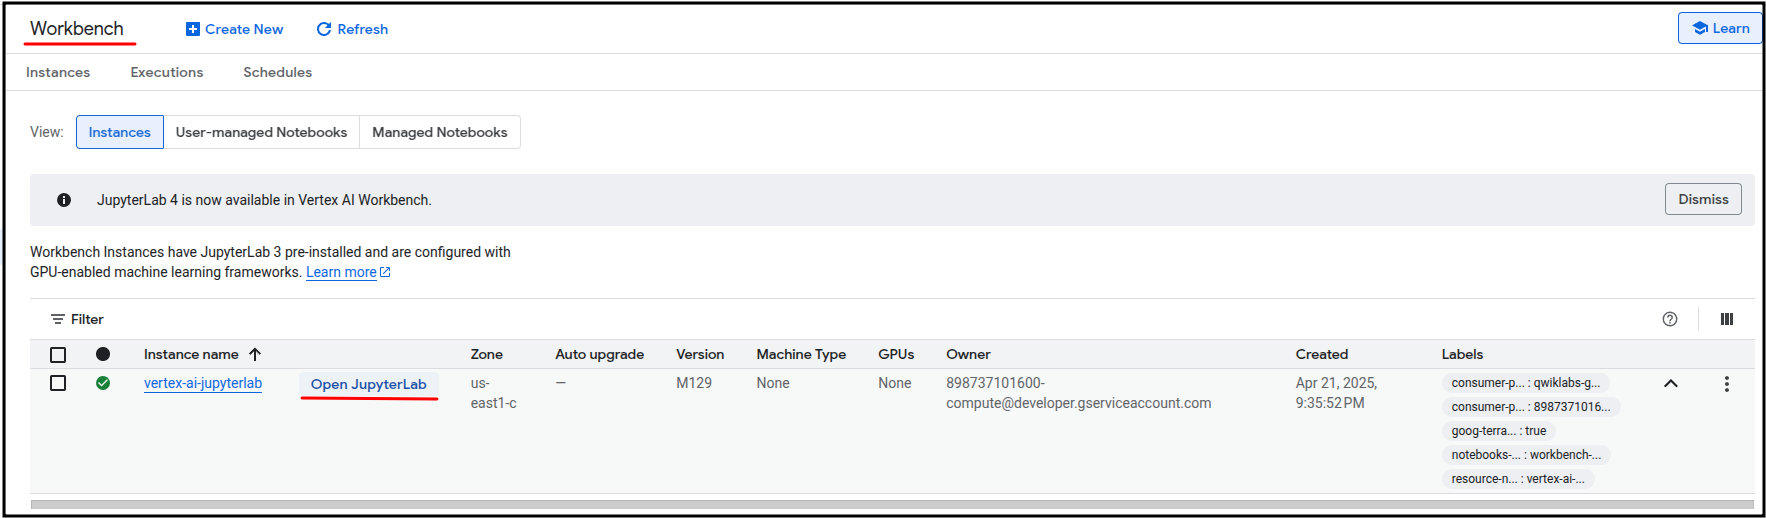Open the three-dot menu for vertex-ai-jupyterlab

pos(1727,384)
